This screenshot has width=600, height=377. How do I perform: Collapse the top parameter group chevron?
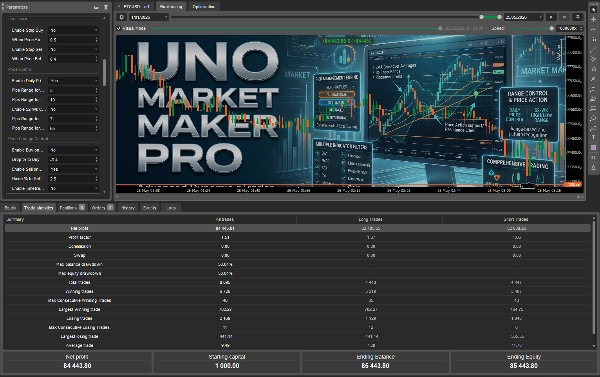coord(104,18)
